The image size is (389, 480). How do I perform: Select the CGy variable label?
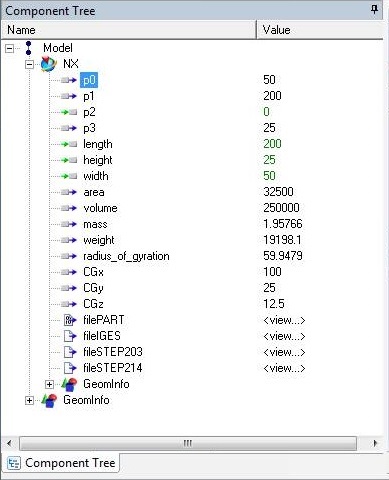pyautogui.click(x=93, y=288)
